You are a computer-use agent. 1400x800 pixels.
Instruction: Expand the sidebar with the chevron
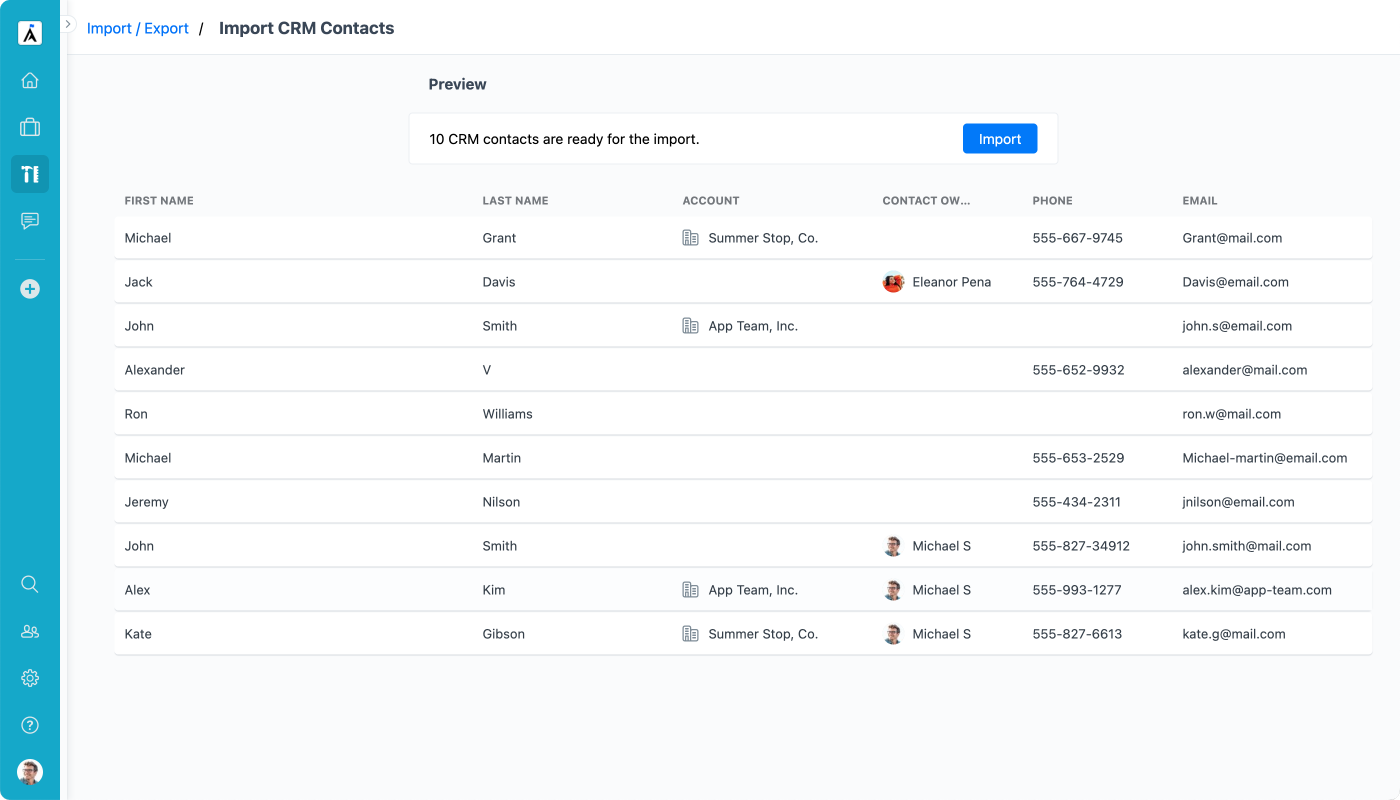(x=68, y=23)
